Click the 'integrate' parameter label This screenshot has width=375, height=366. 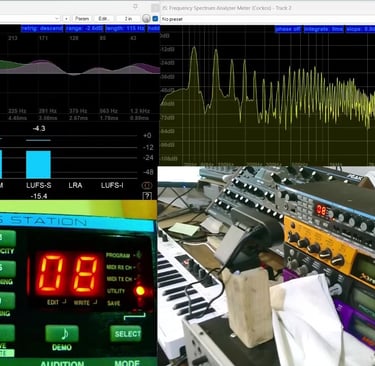pos(323,29)
